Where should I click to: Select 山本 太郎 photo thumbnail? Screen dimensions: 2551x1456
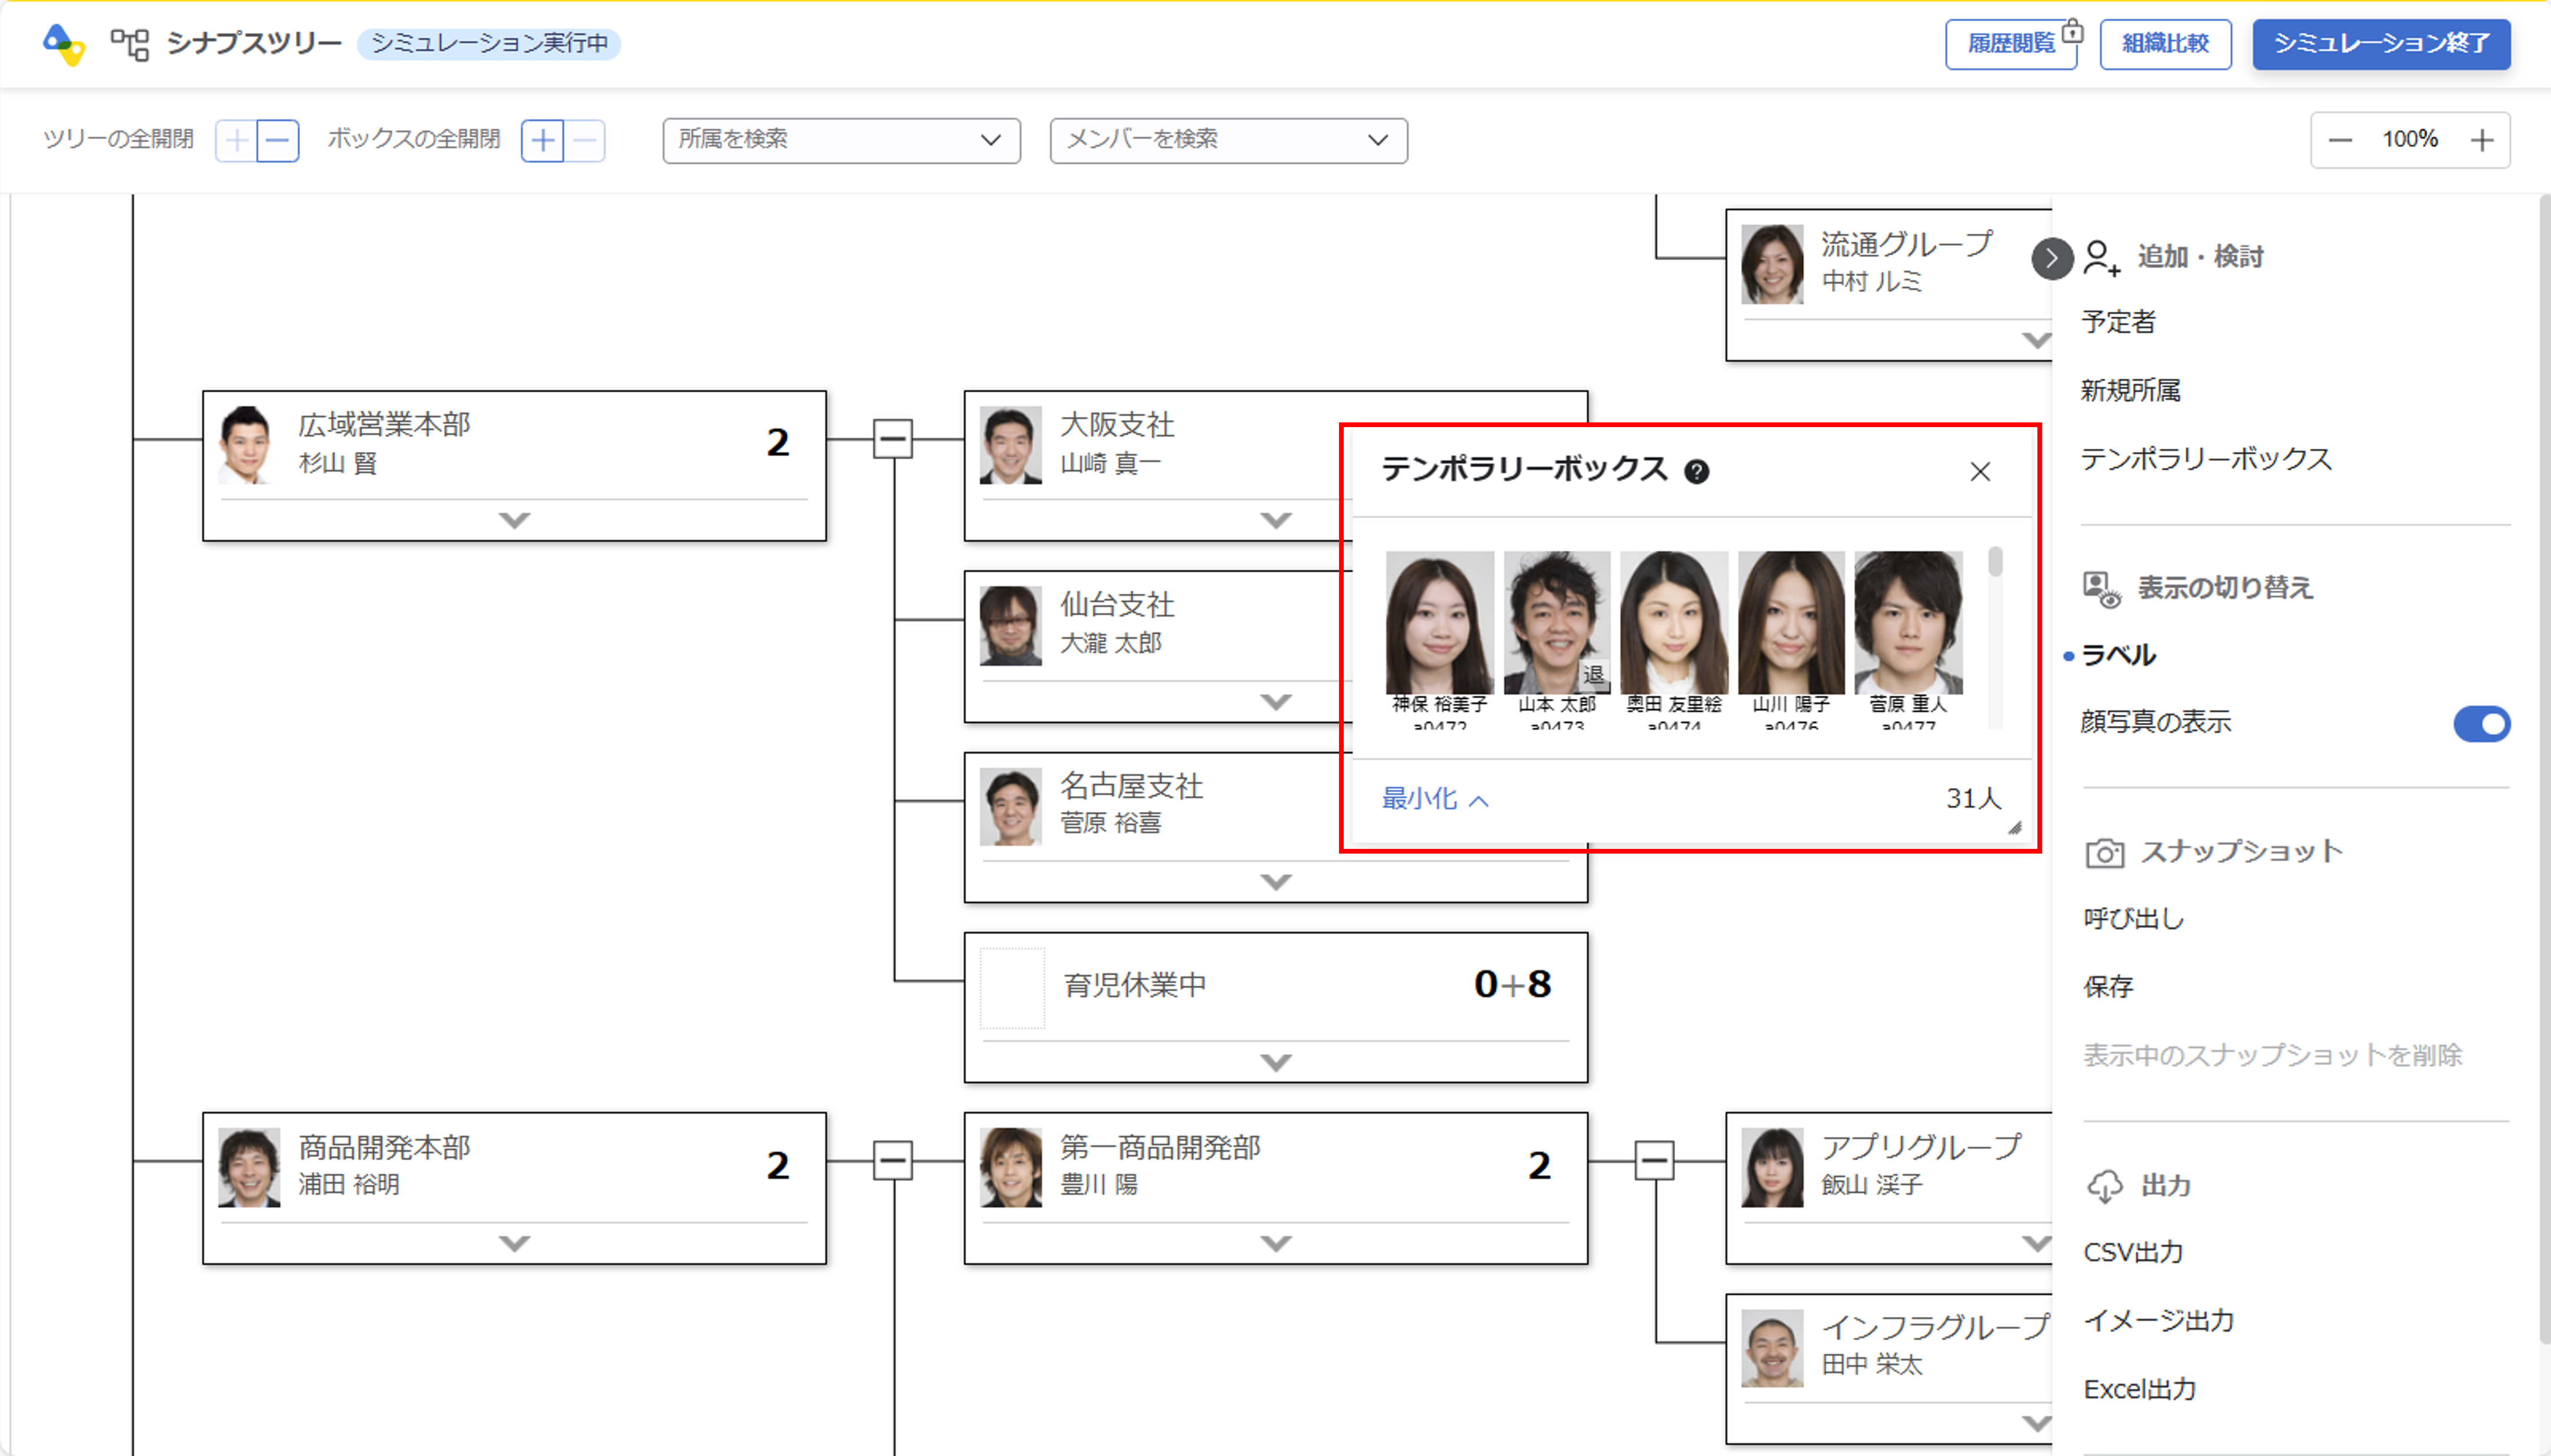pos(1556,622)
